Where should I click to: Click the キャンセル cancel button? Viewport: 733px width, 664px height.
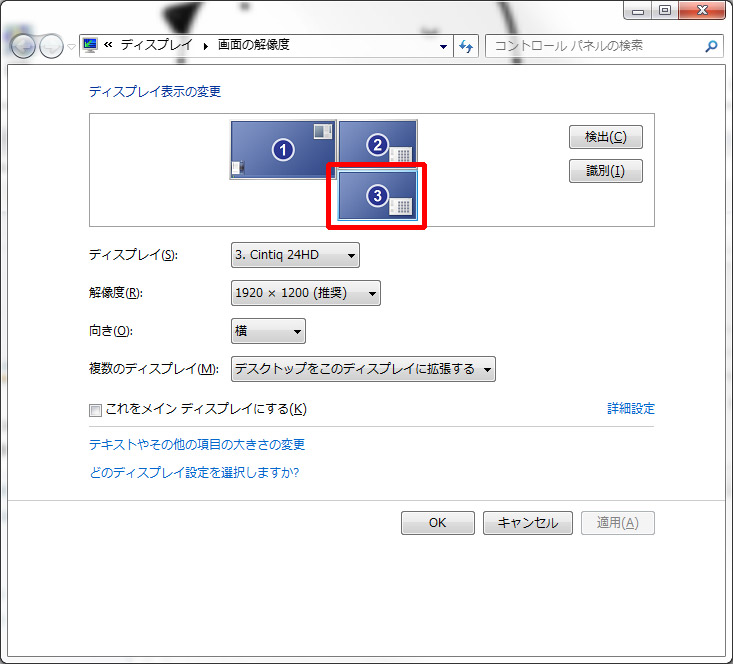click(x=528, y=523)
